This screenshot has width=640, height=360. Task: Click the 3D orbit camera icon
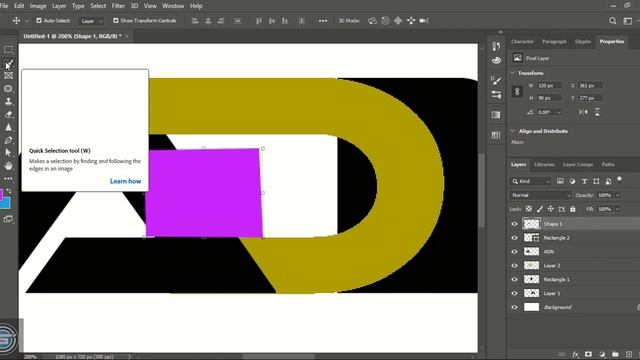(372, 20)
